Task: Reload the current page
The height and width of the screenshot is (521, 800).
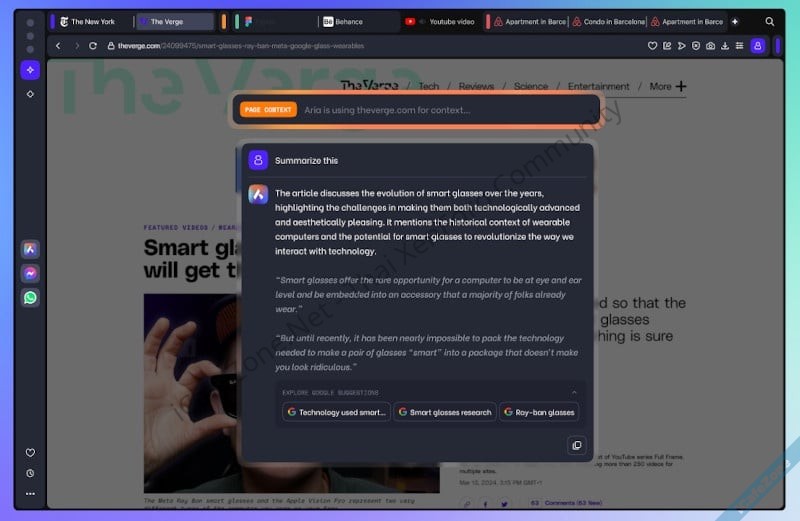Action: tap(93, 46)
